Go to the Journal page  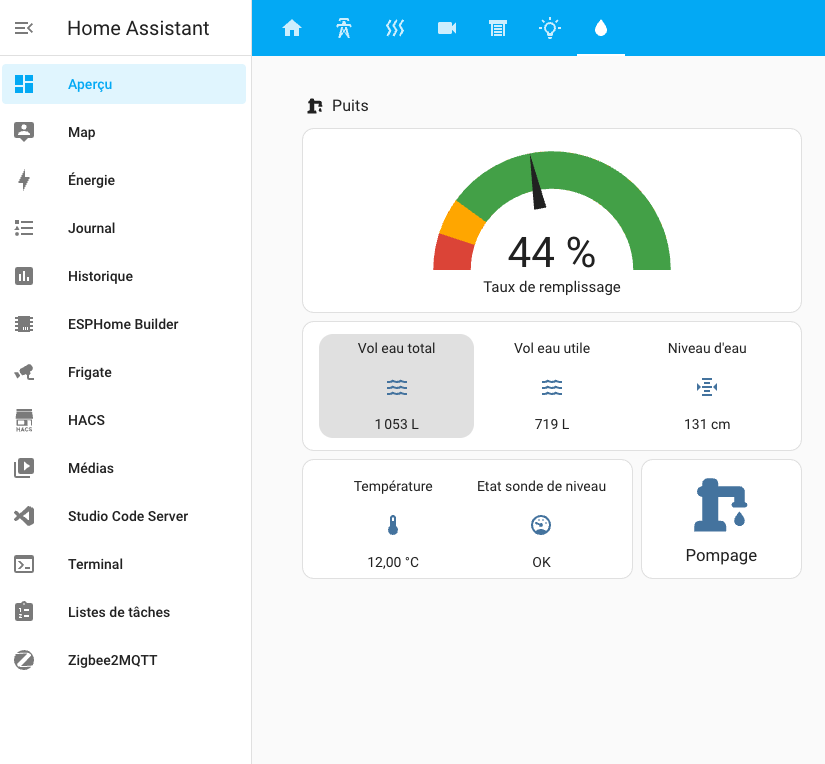click(124, 228)
